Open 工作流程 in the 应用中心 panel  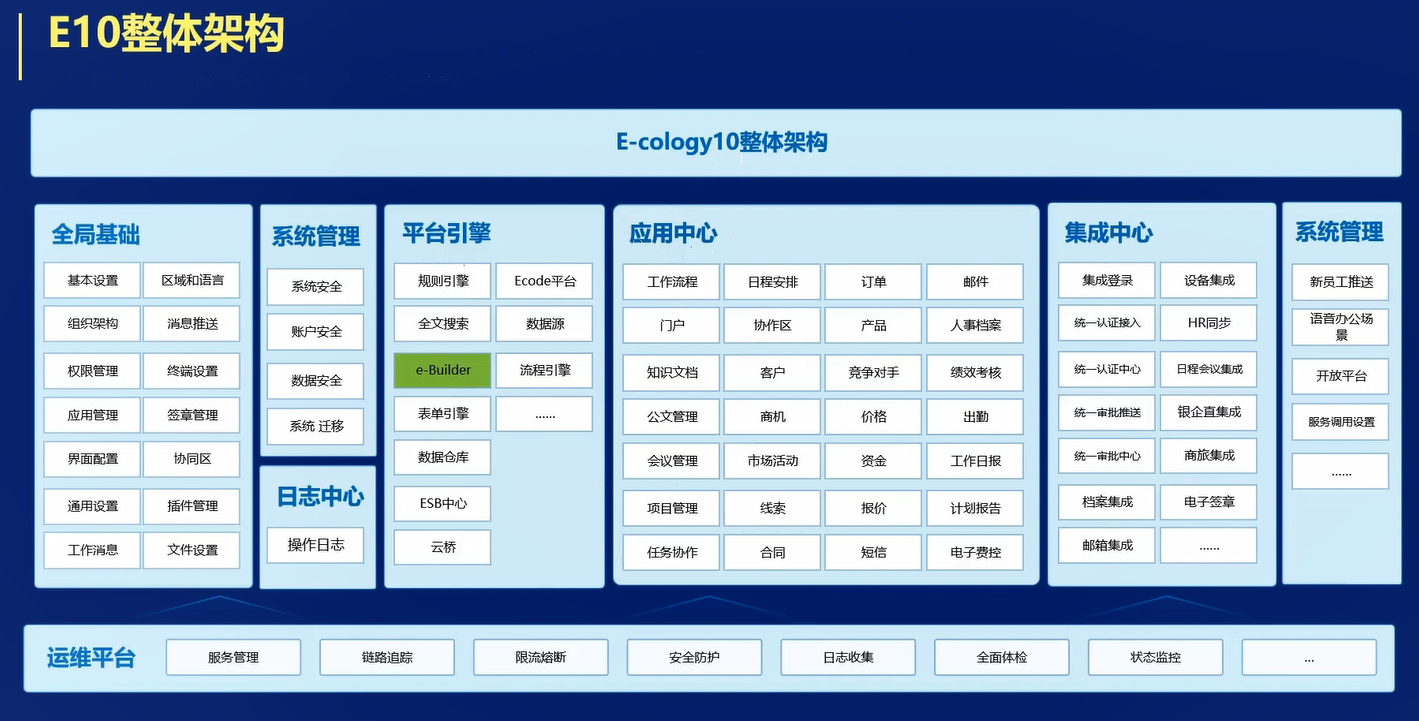[670, 281]
